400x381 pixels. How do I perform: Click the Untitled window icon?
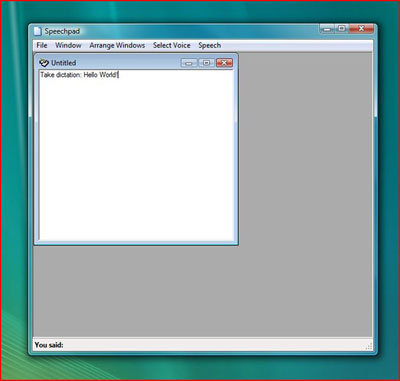coord(44,63)
